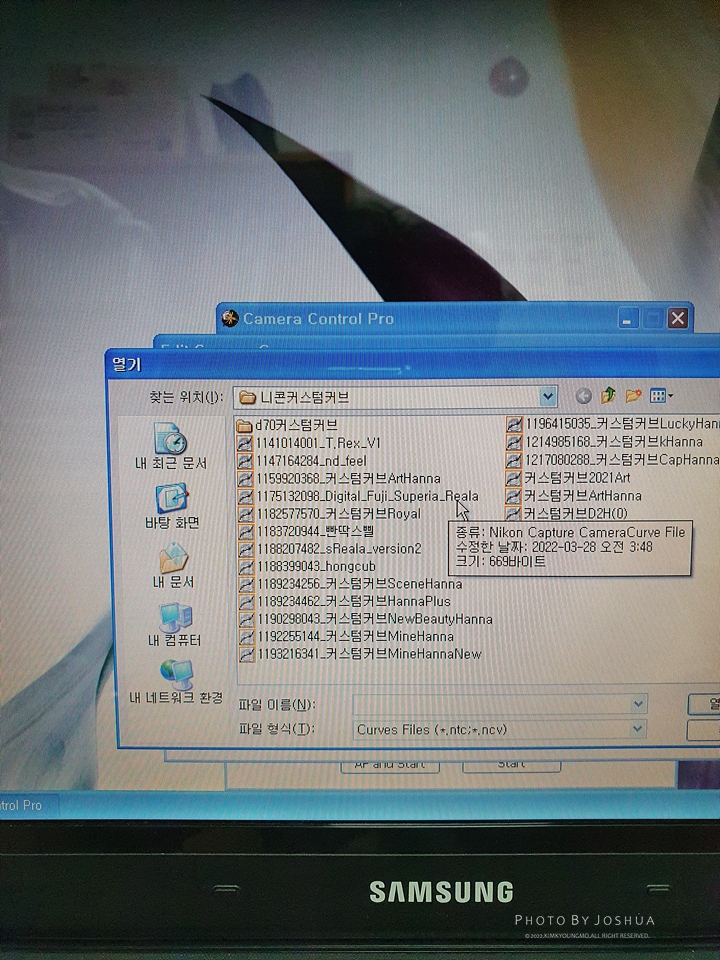The image size is (720, 960).
Task: Select file 1192255144_커스텀커브MineHanna
Action: (x=346, y=636)
